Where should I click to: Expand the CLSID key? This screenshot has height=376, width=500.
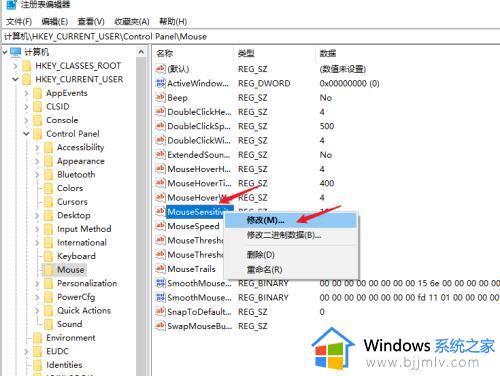[x=26, y=107]
